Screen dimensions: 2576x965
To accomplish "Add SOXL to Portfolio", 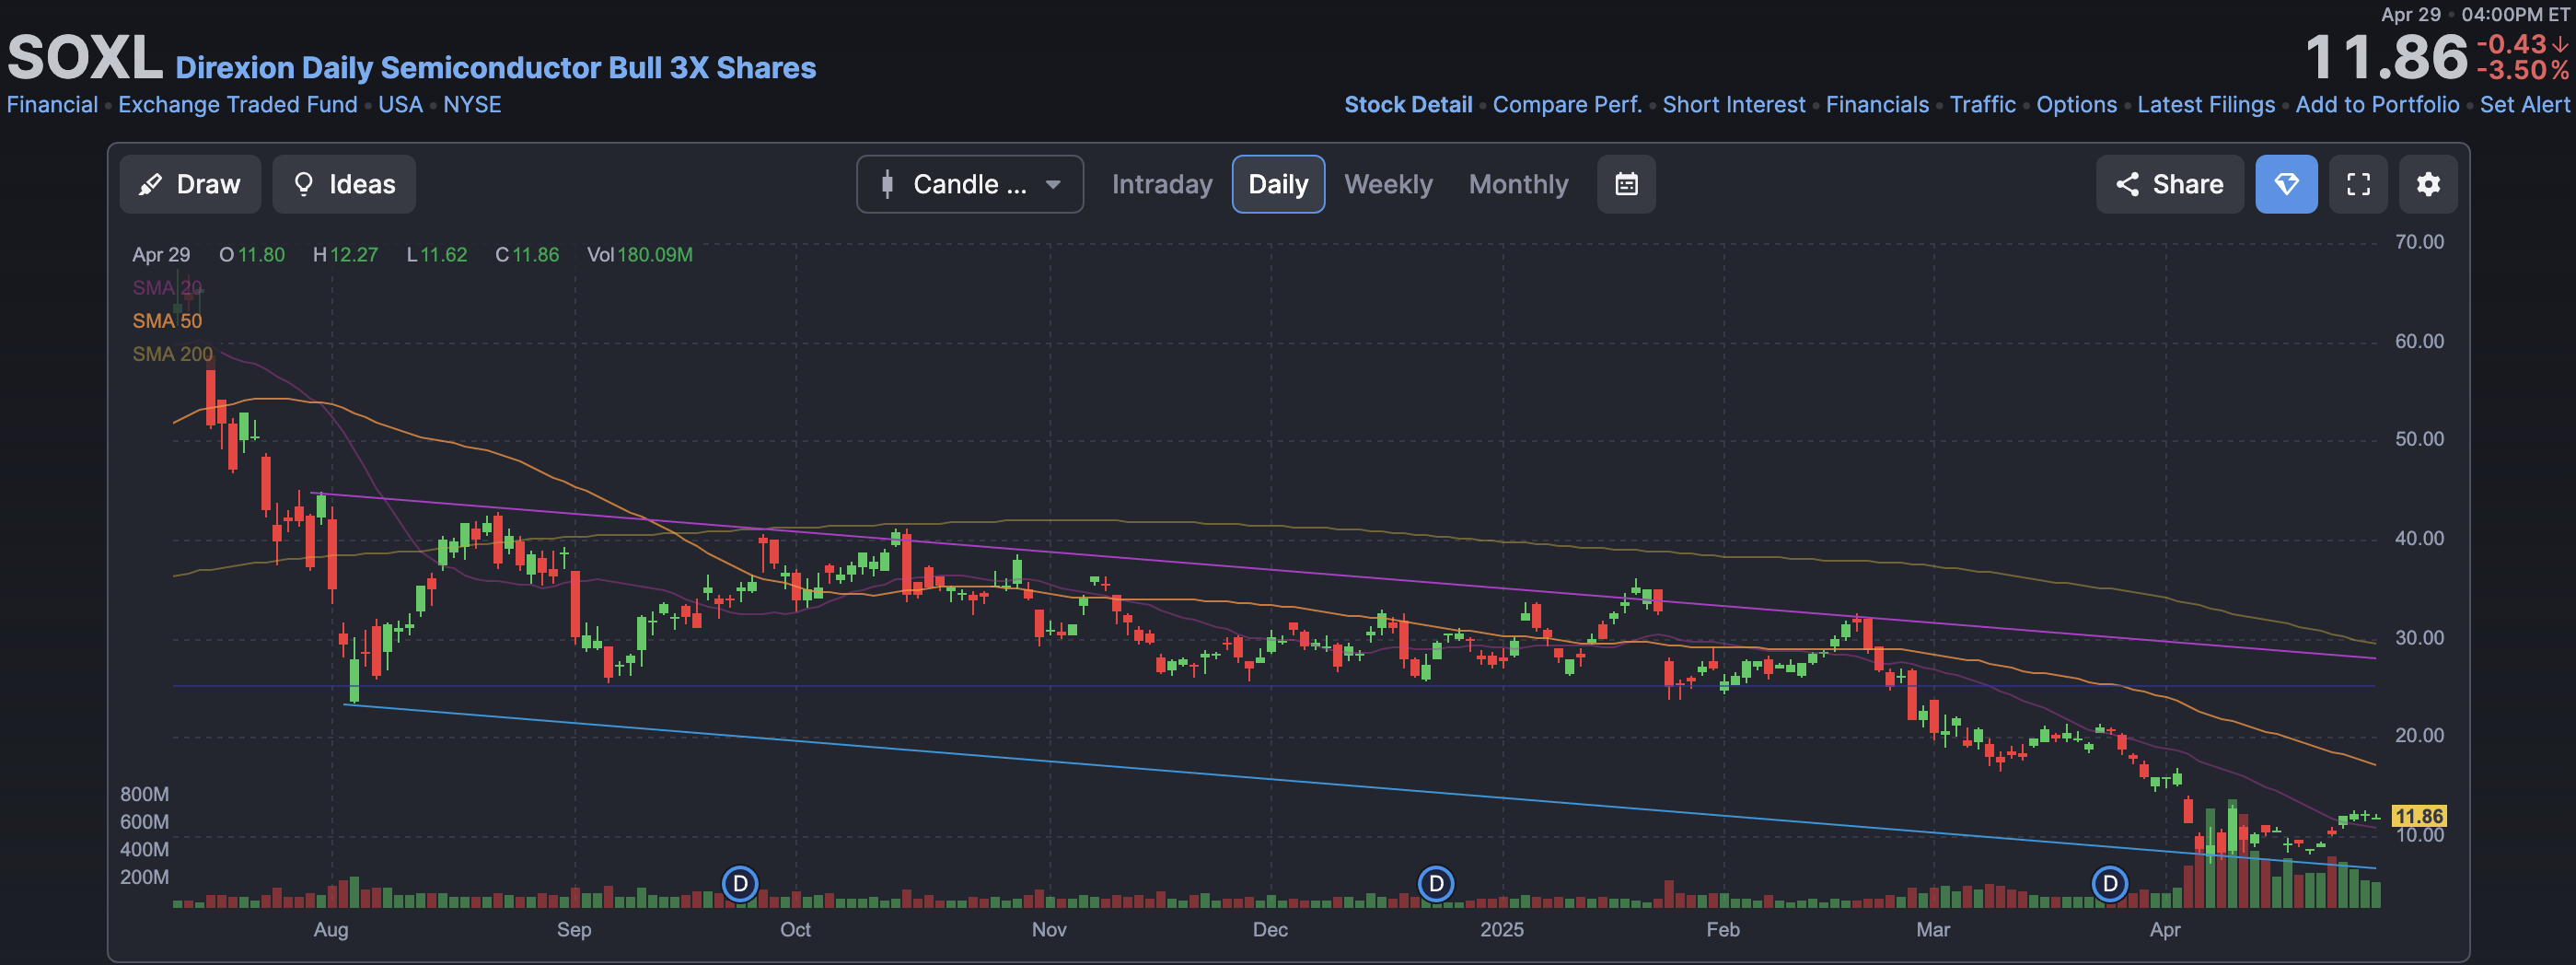I will pos(2377,105).
